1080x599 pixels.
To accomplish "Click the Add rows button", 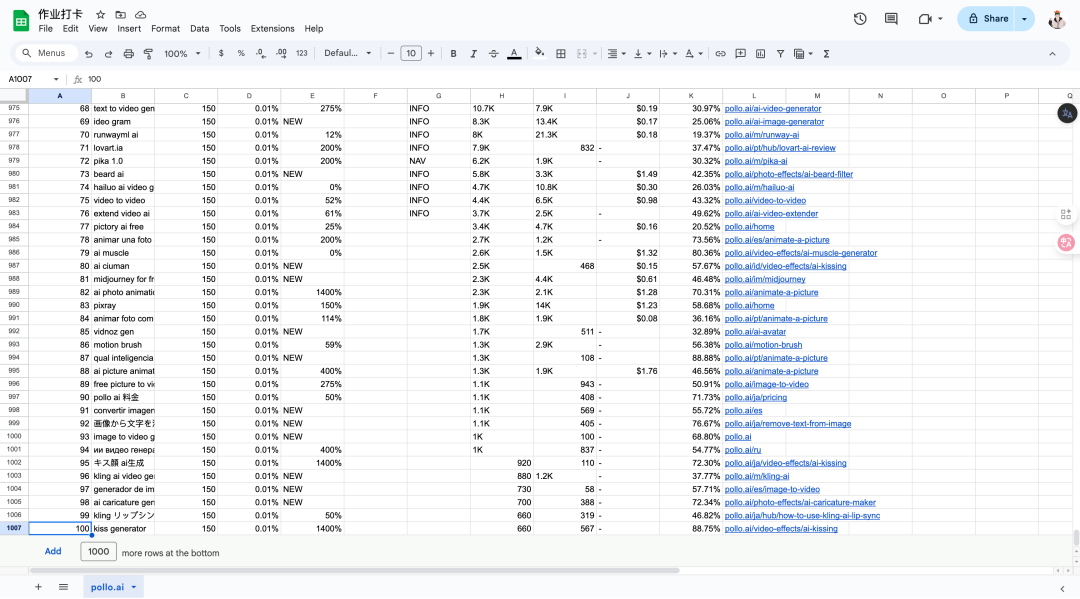I will point(53,551).
